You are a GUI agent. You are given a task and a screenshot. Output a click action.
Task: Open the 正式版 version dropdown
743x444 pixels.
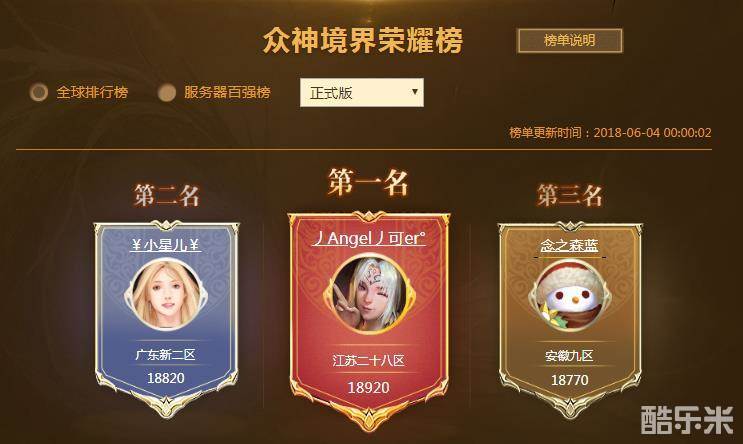362,92
